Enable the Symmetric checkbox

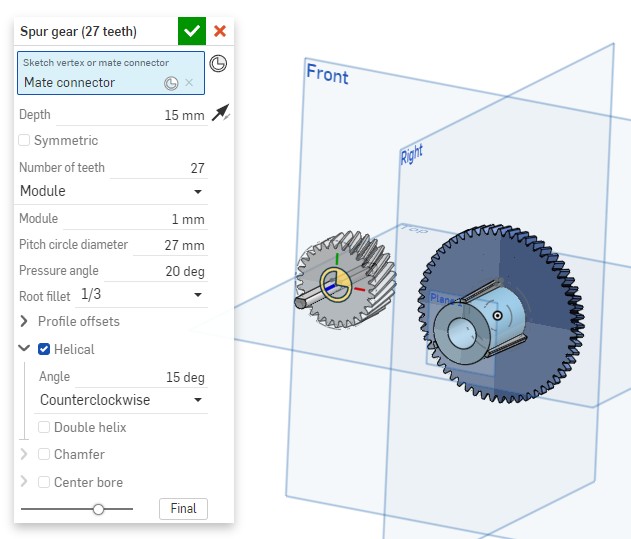25,141
